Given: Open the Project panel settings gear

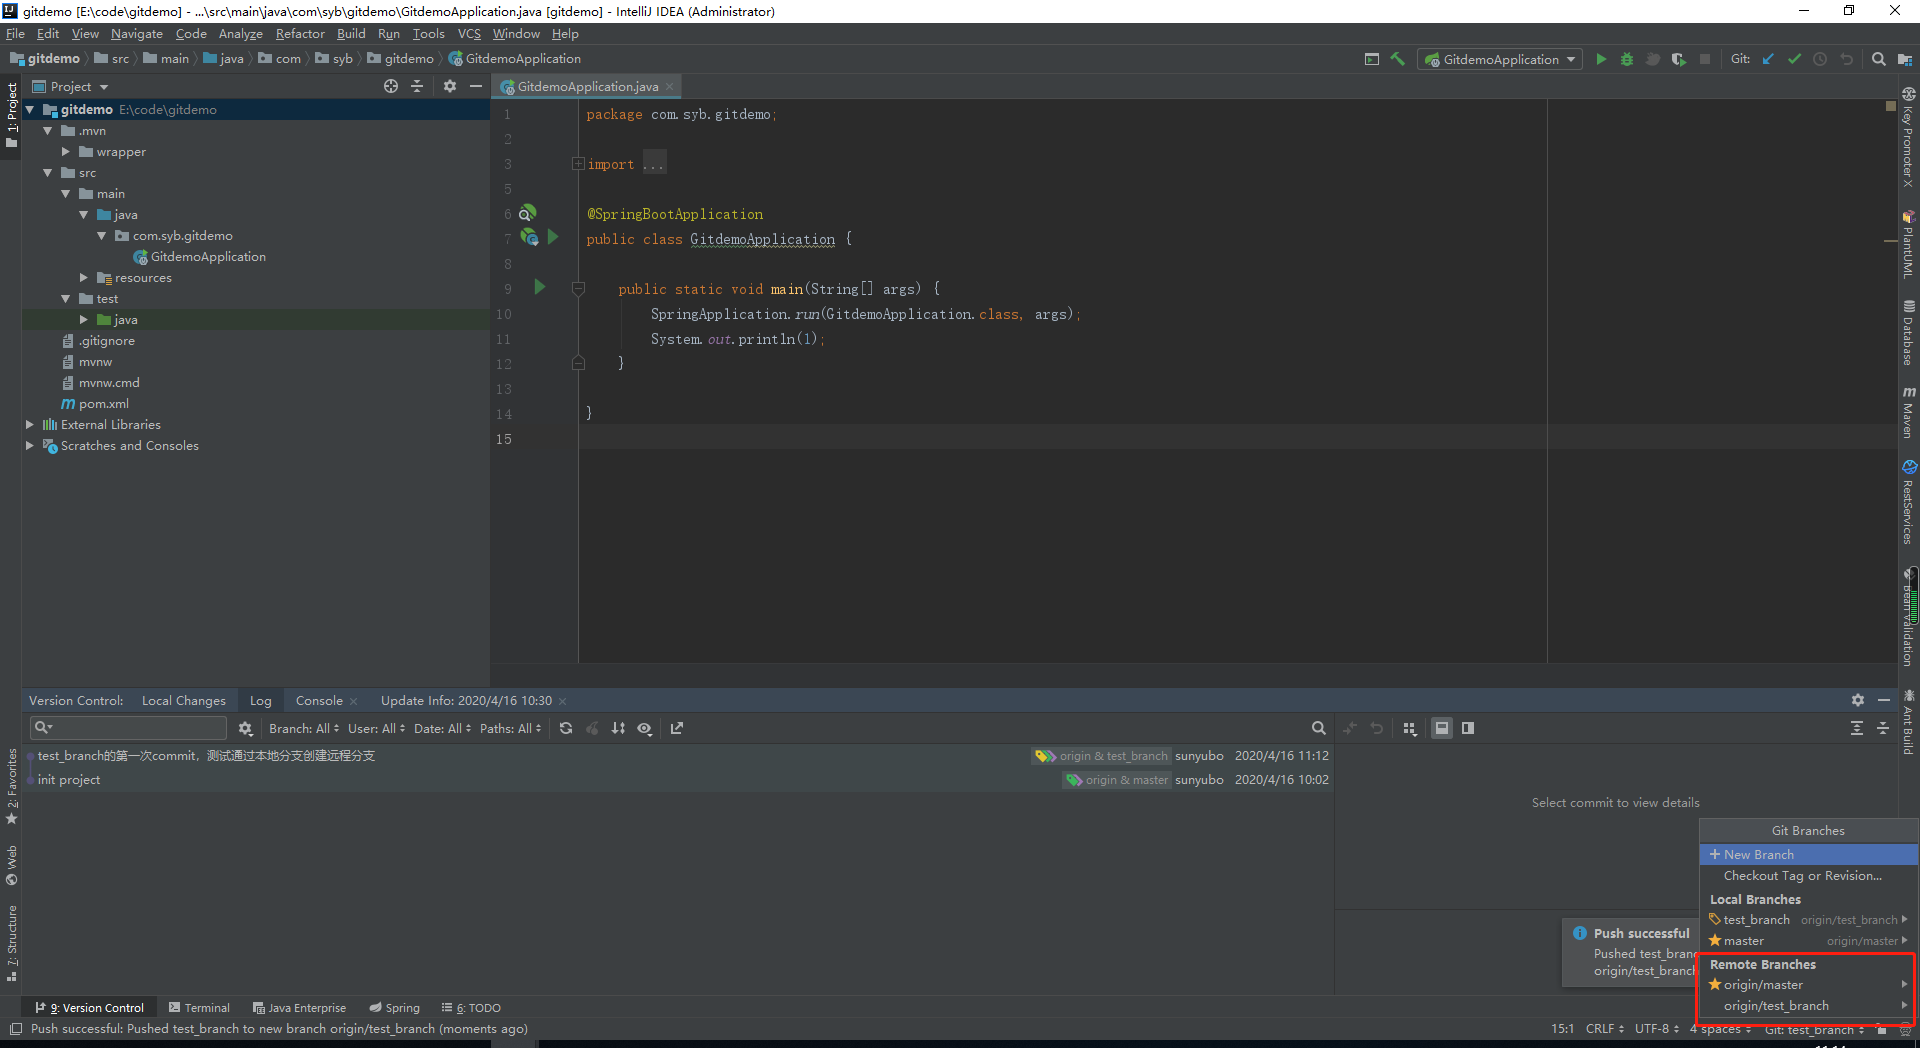Looking at the screenshot, I should pos(450,86).
